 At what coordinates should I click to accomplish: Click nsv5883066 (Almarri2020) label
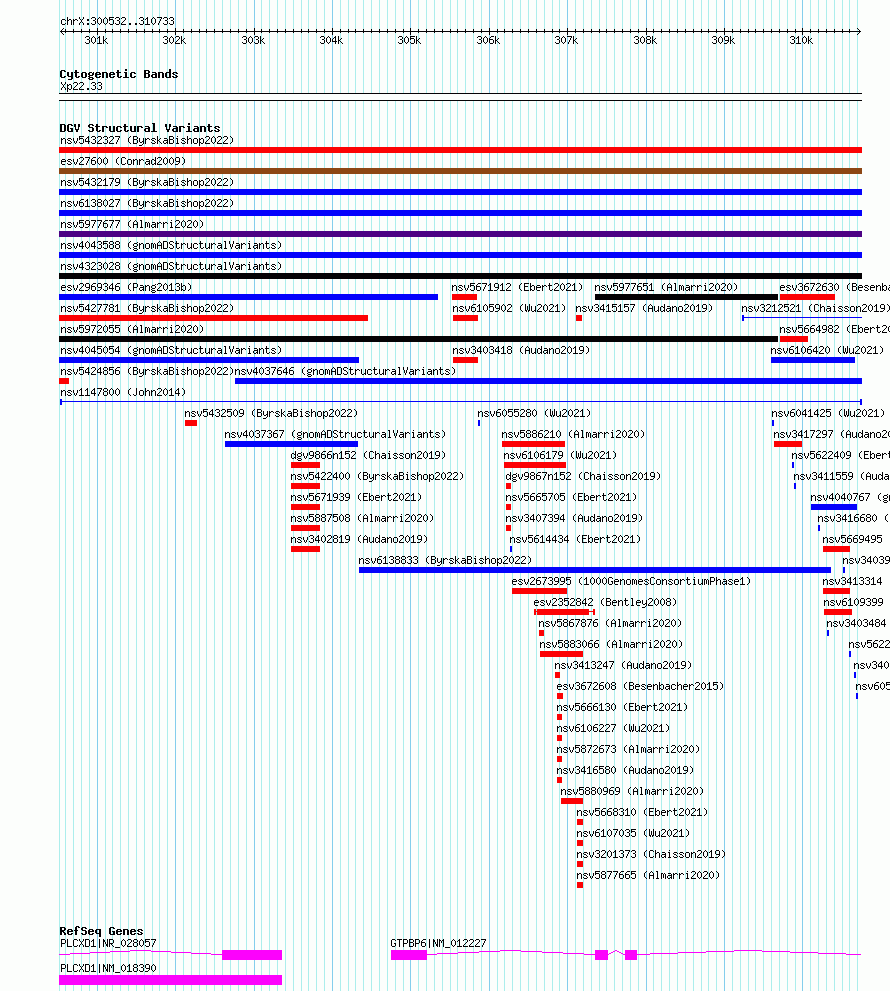pyautogui.click(x=611, y=644)
